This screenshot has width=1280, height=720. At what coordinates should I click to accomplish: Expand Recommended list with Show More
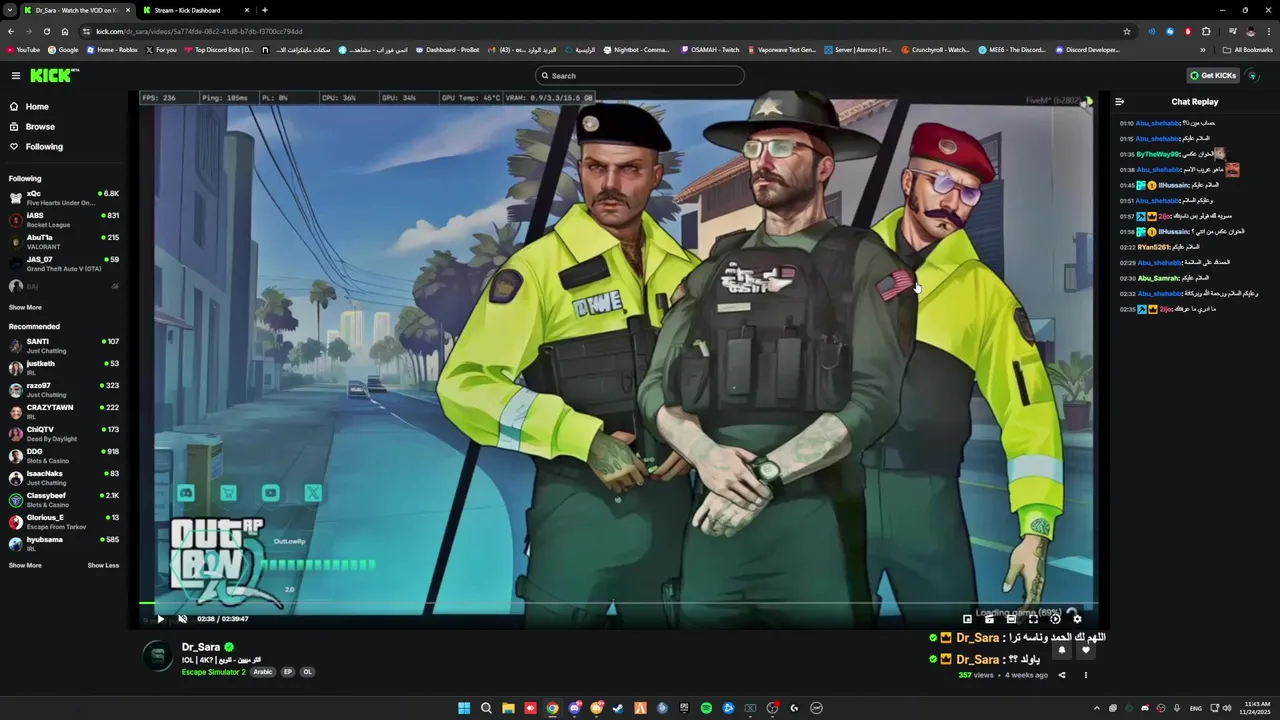[25, 566]
